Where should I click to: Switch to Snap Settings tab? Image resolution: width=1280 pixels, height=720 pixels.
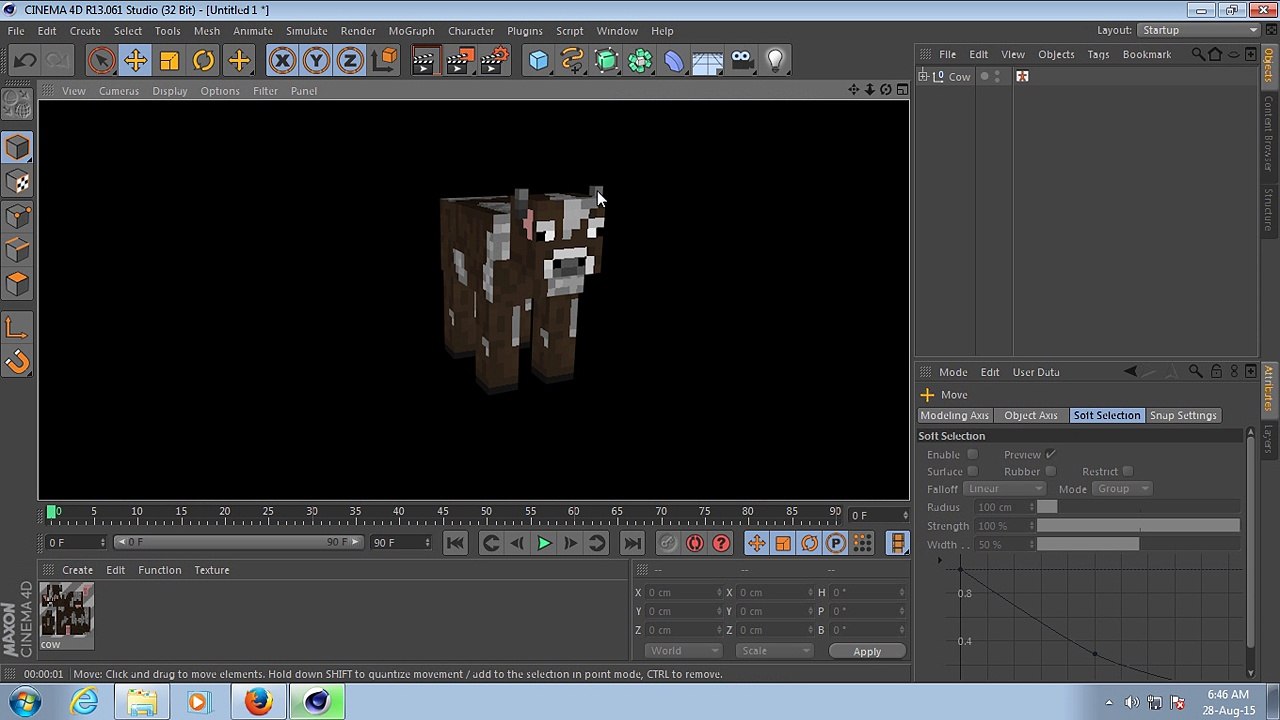coord(1183,416)
